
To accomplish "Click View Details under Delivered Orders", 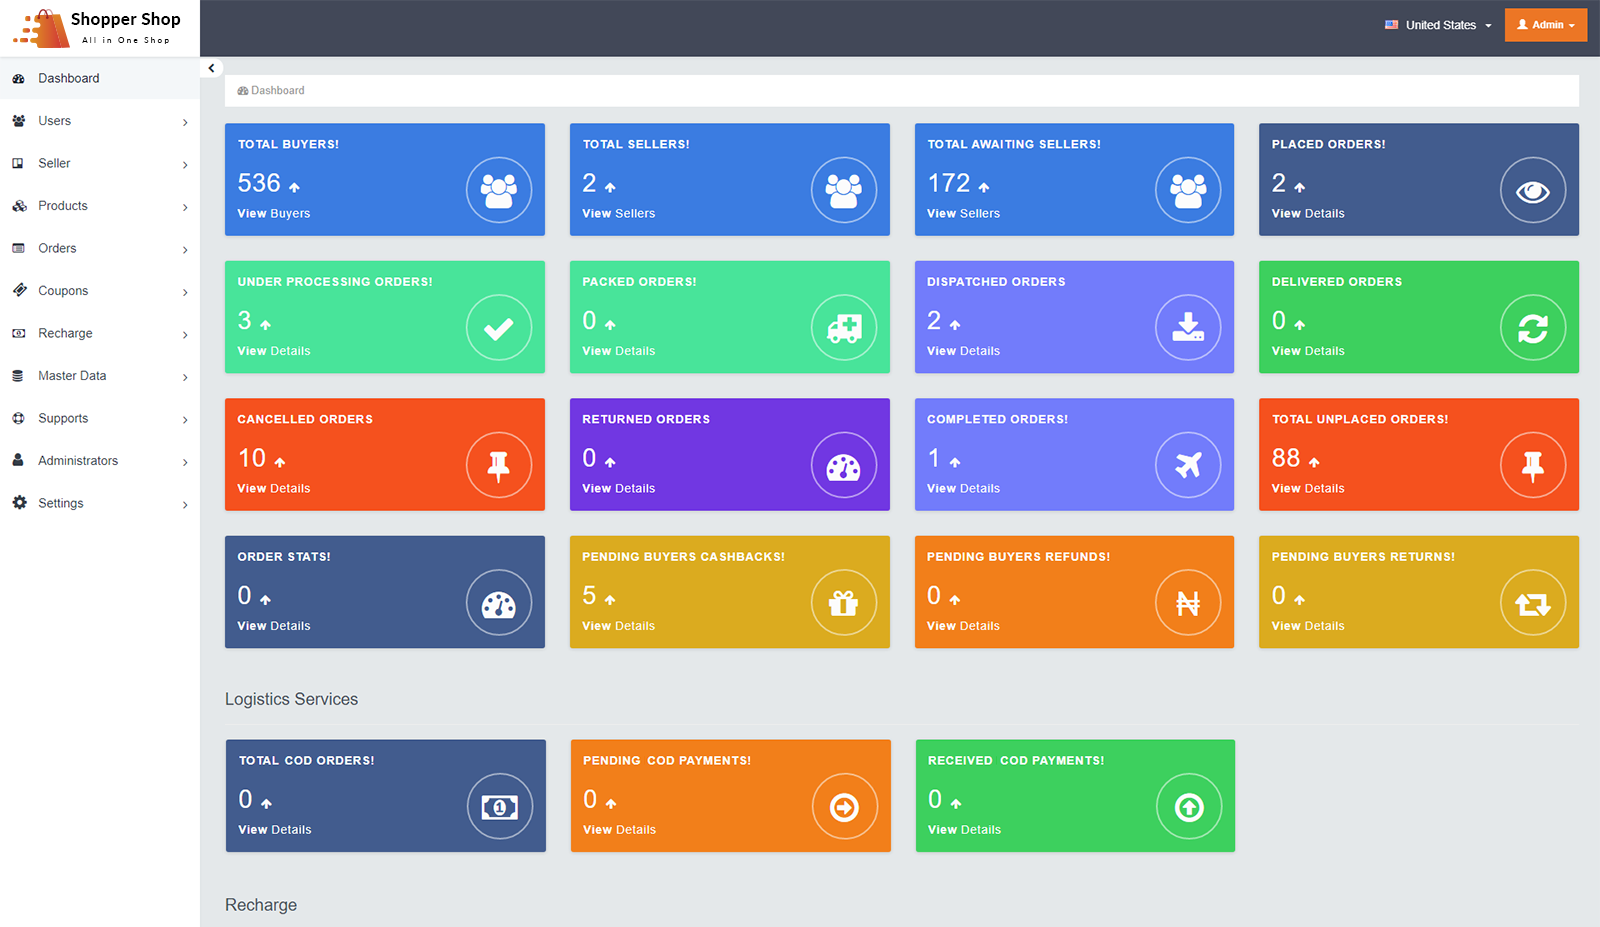I will click(1308, 351).
